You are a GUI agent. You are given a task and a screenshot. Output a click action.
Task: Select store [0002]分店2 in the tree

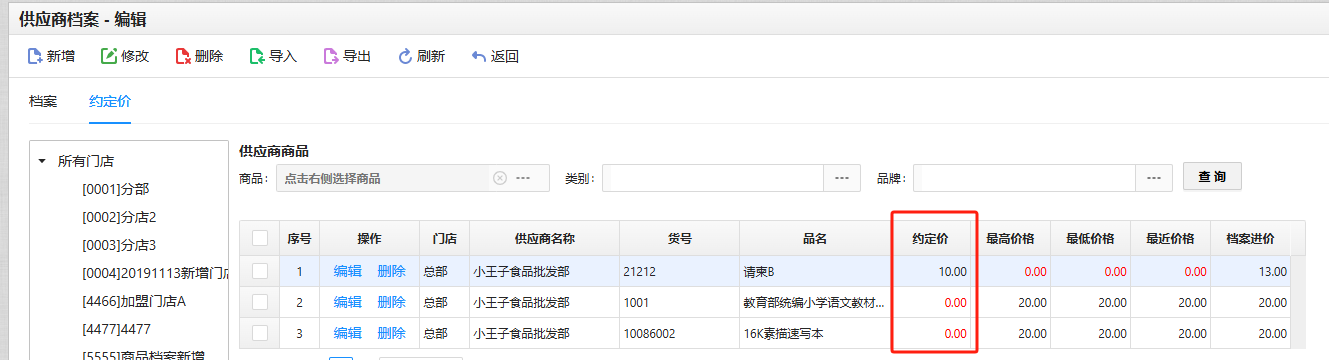[x=119, y=217]
